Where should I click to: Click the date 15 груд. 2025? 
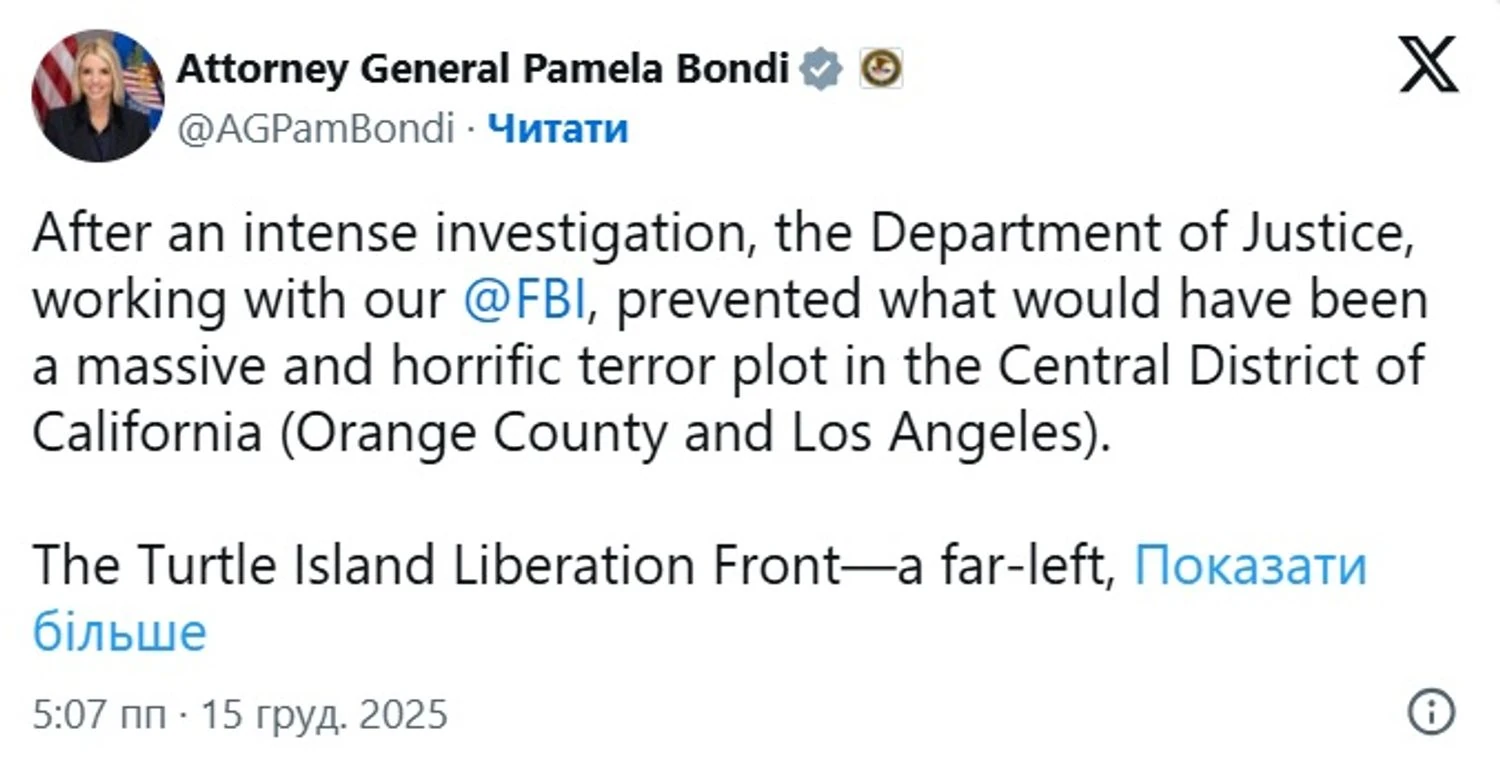click(324, 715)
